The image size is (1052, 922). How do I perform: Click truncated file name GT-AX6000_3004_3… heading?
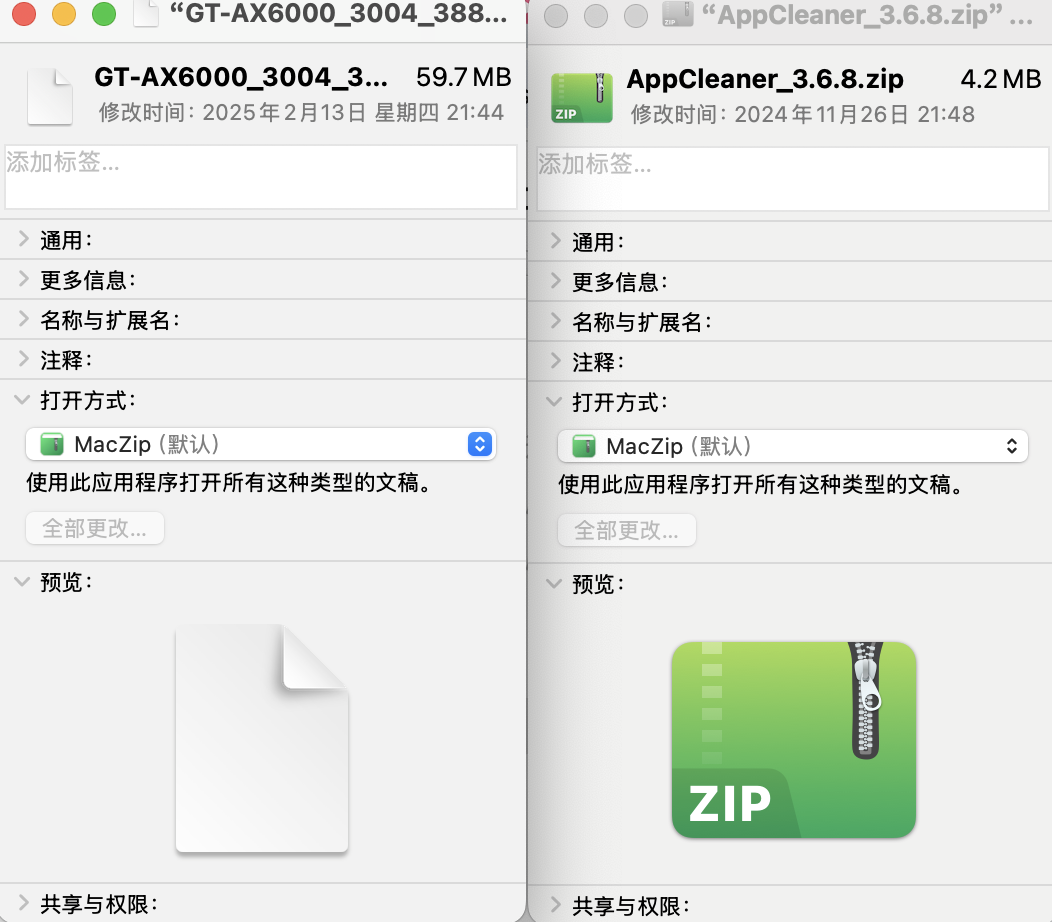tap(241, 77)
